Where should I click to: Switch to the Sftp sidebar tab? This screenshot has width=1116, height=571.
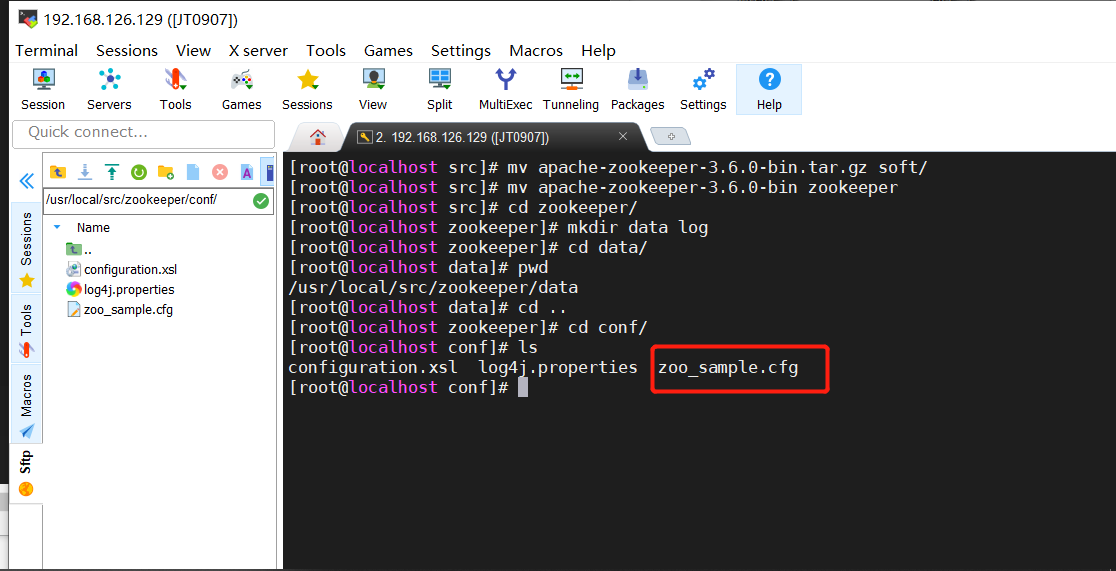(x=26, y=473)
